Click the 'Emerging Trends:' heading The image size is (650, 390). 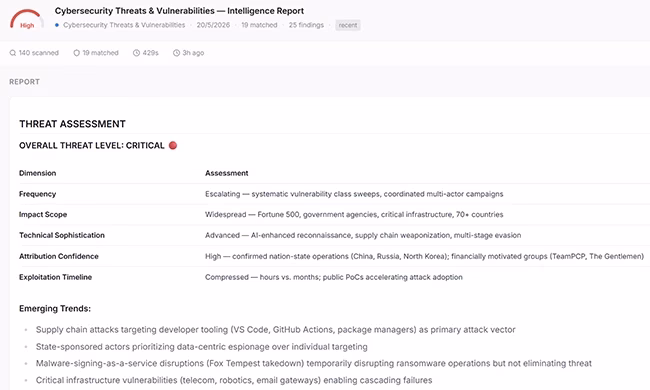coord(55,308)
